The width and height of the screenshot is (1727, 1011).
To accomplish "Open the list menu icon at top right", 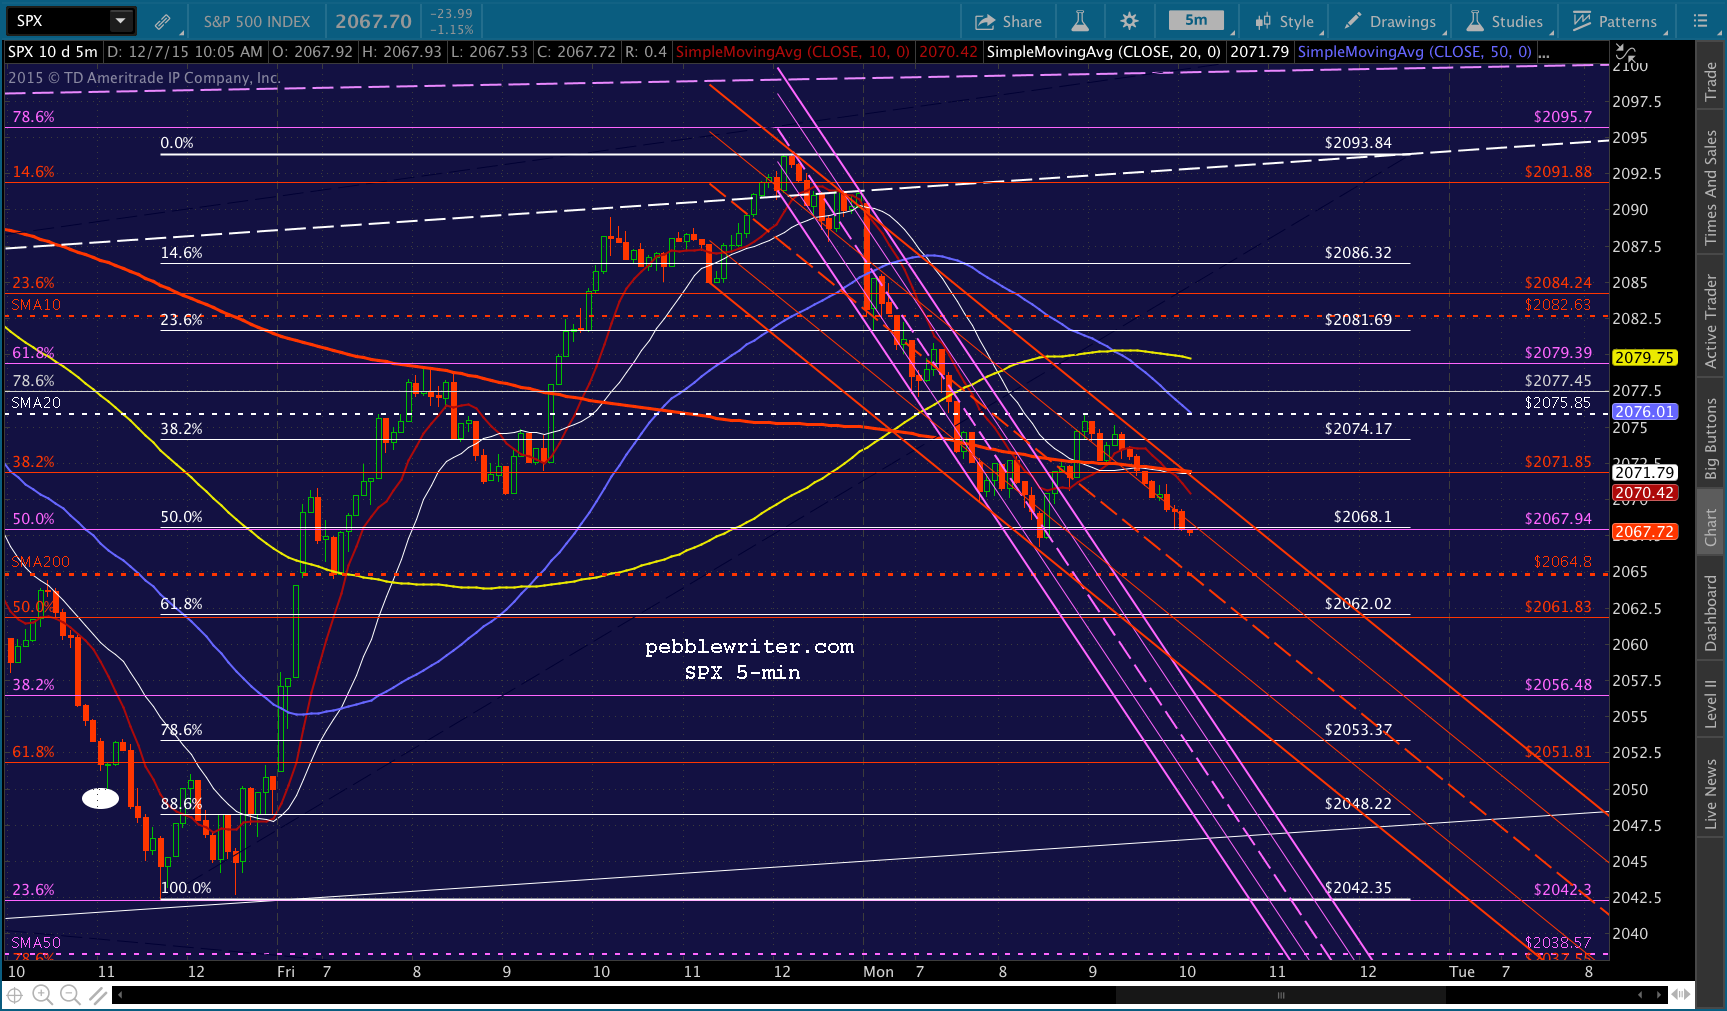I will 1700,21.
